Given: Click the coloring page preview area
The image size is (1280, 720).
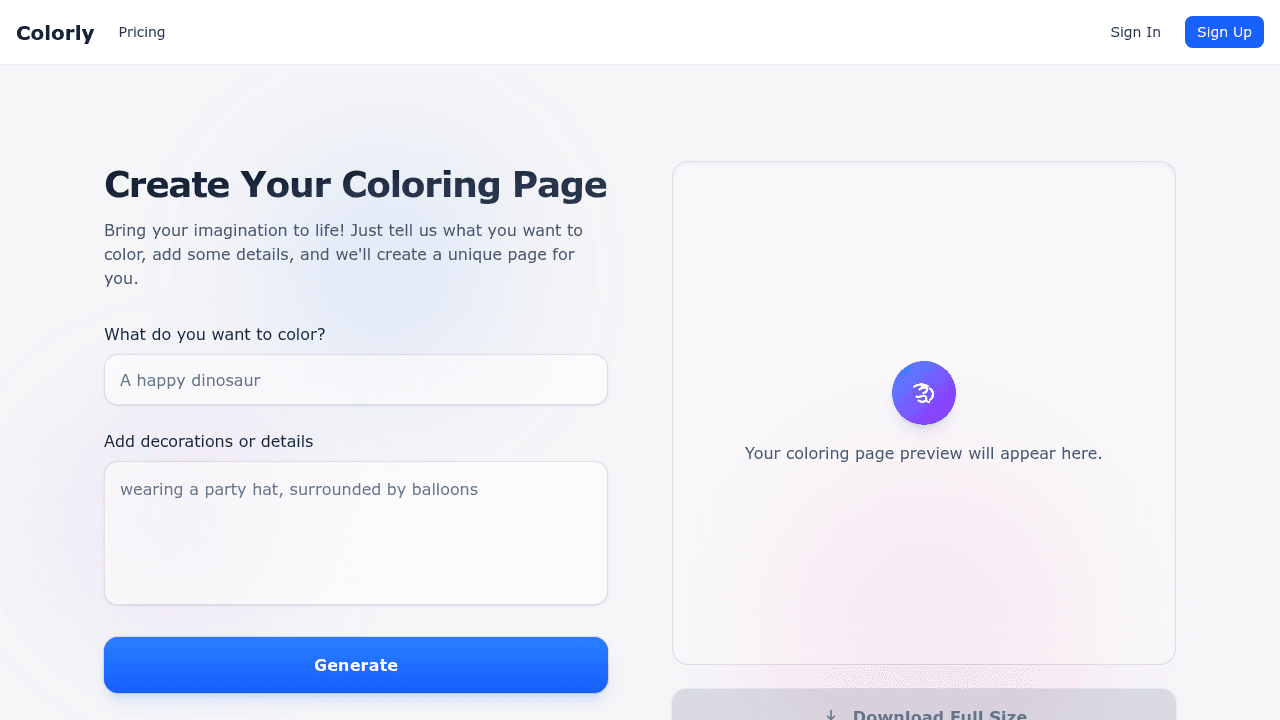Looking at the screenshot, I should [923, 413].
